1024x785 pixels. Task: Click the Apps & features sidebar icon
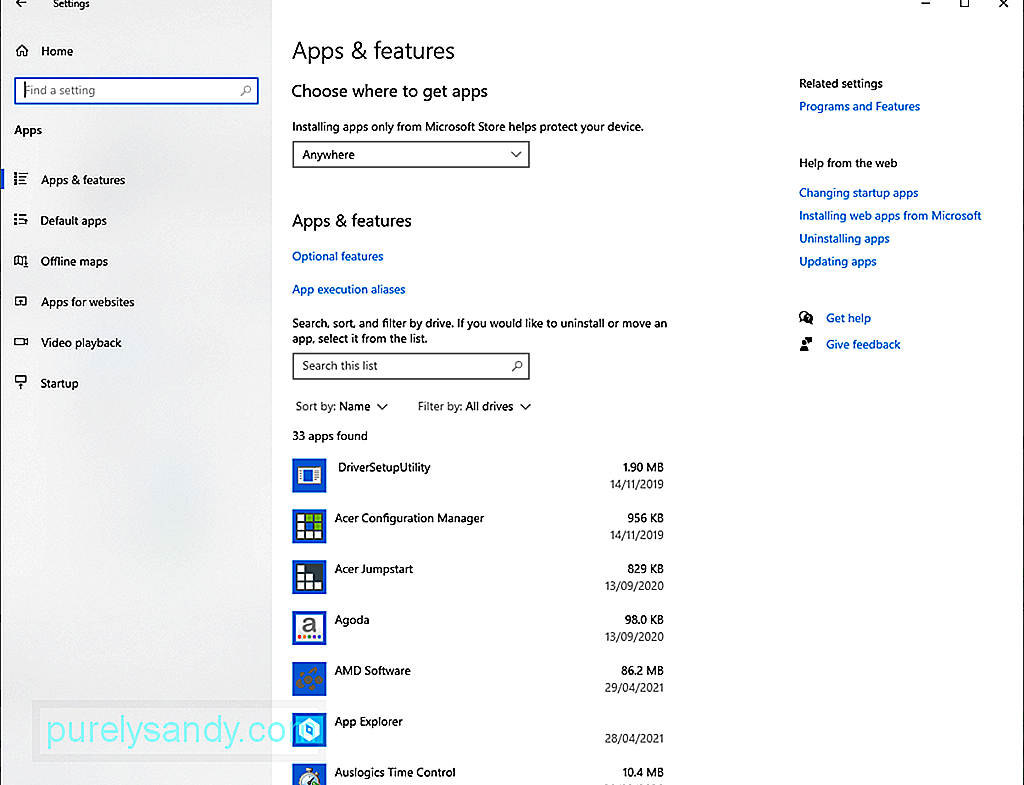point(21,179)
